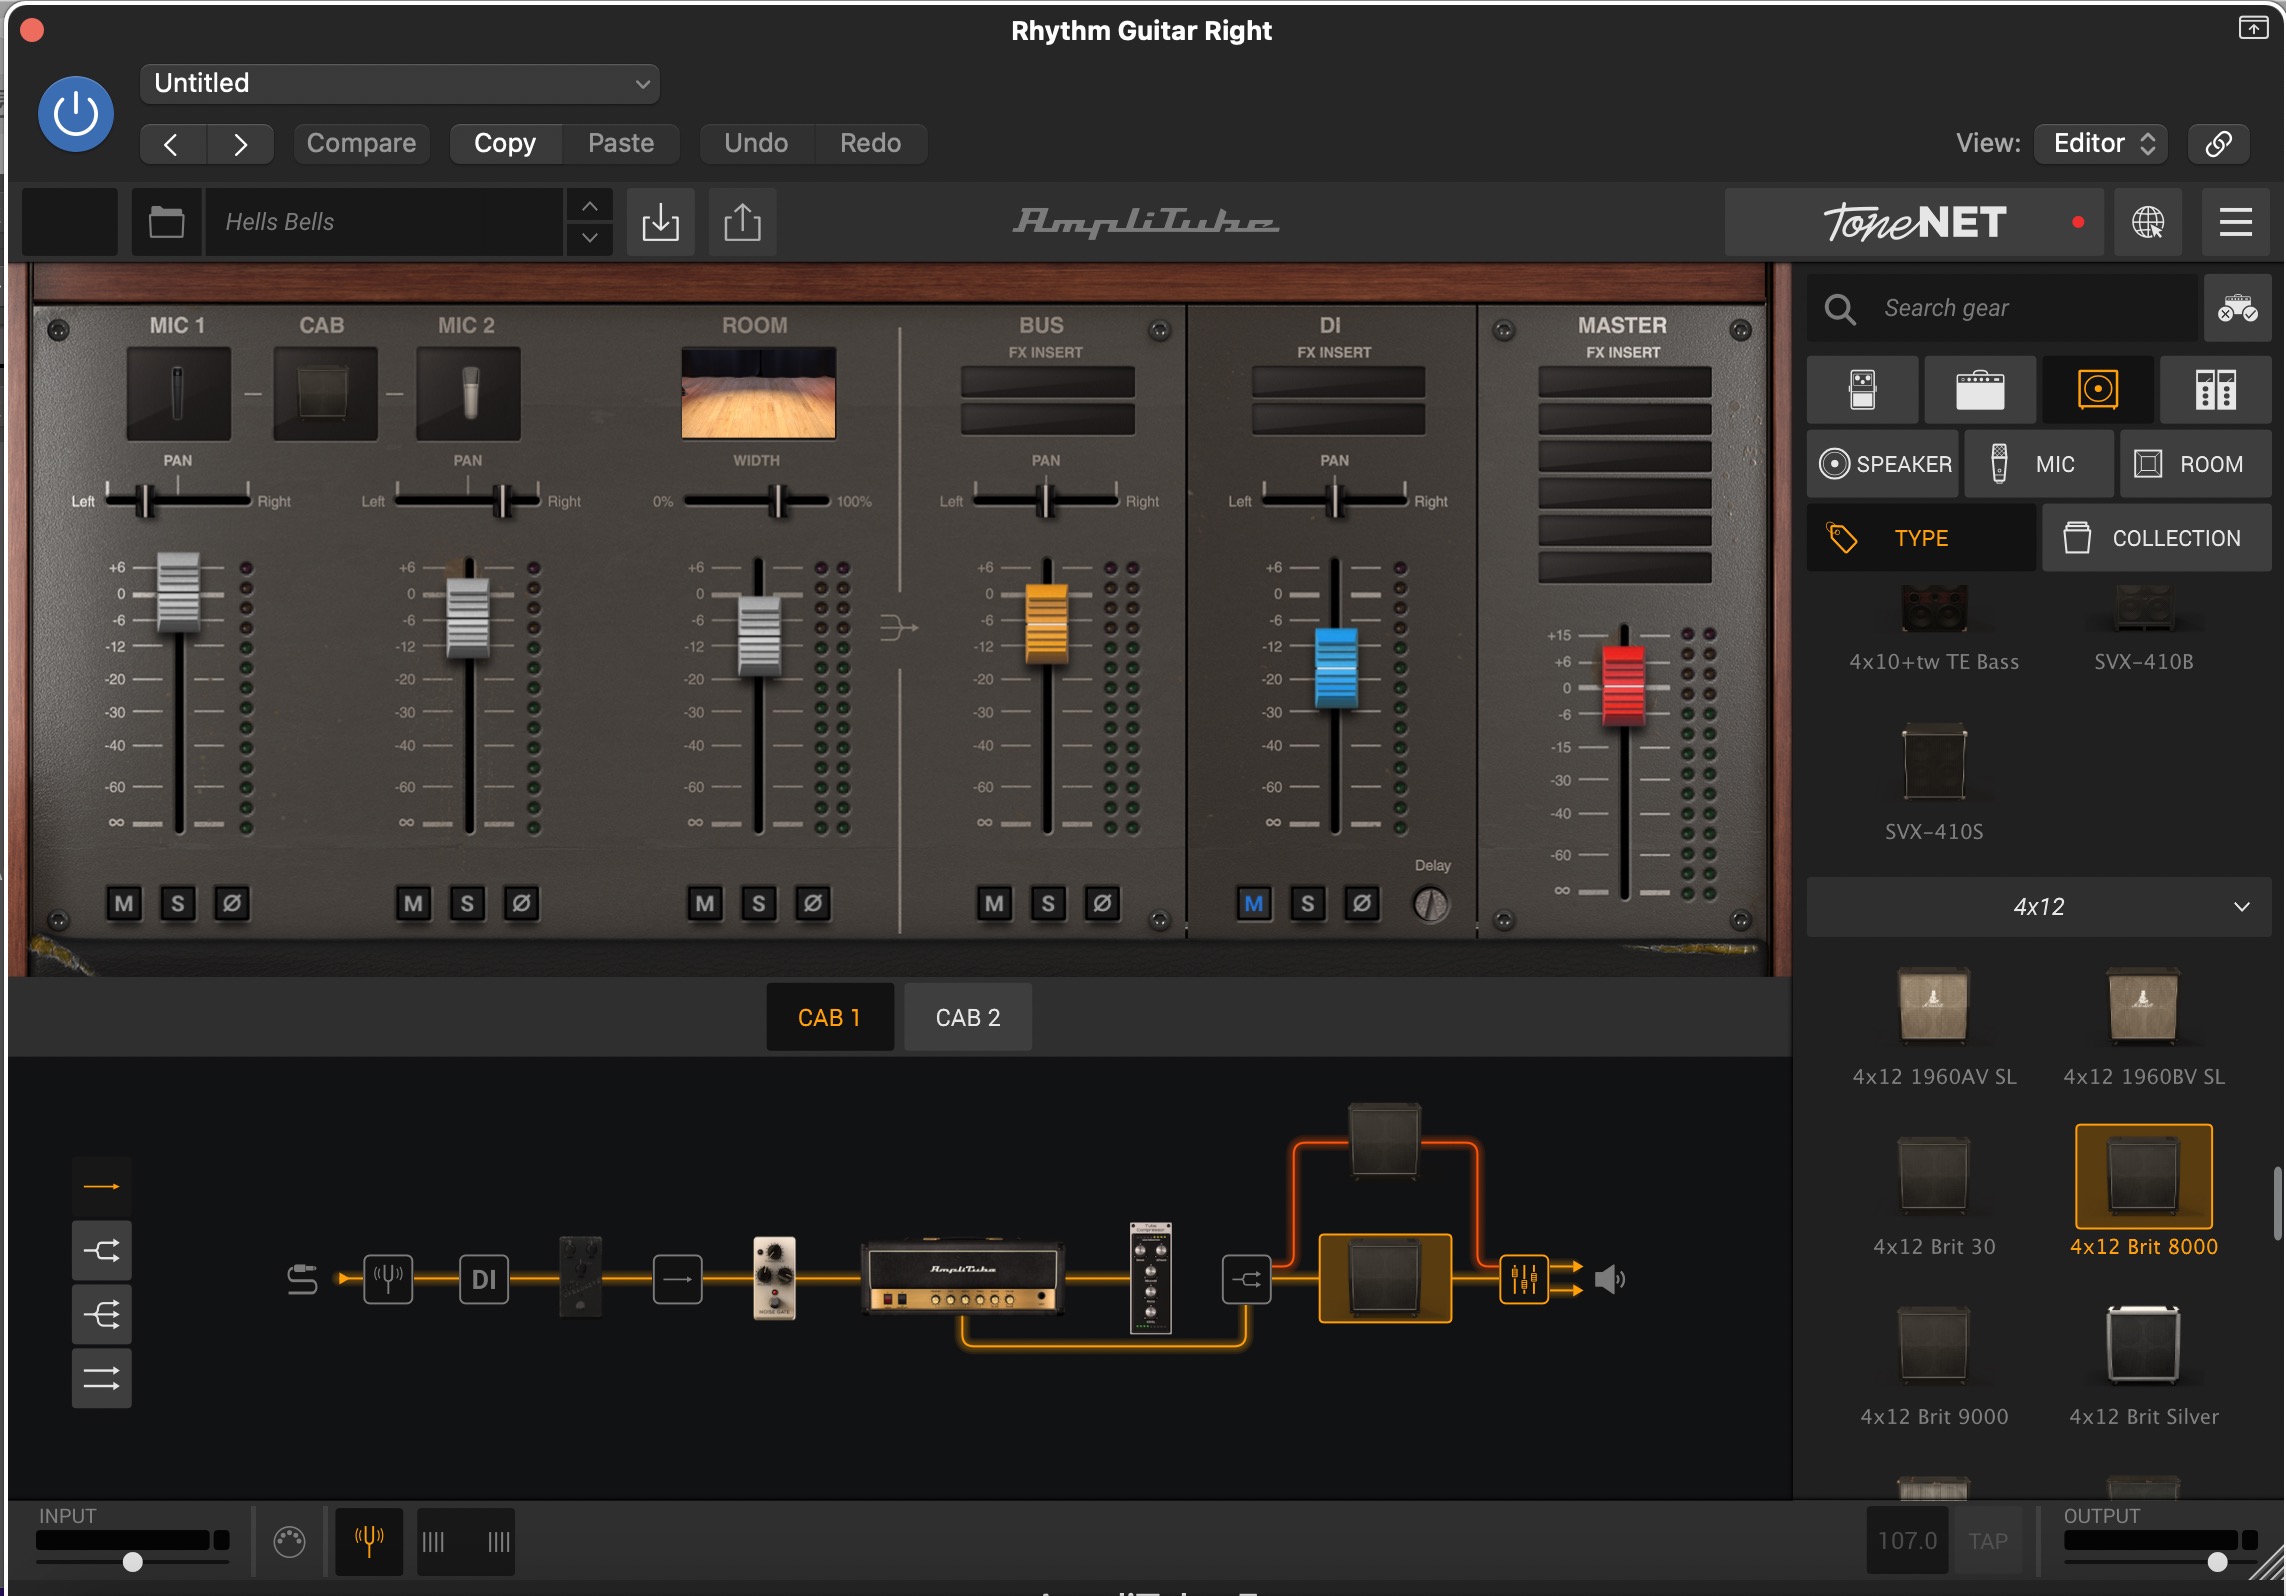Select the TYPE filter tab
The height and width of the screenshot is (1596, 2286).
click(x=1921, y=538)
